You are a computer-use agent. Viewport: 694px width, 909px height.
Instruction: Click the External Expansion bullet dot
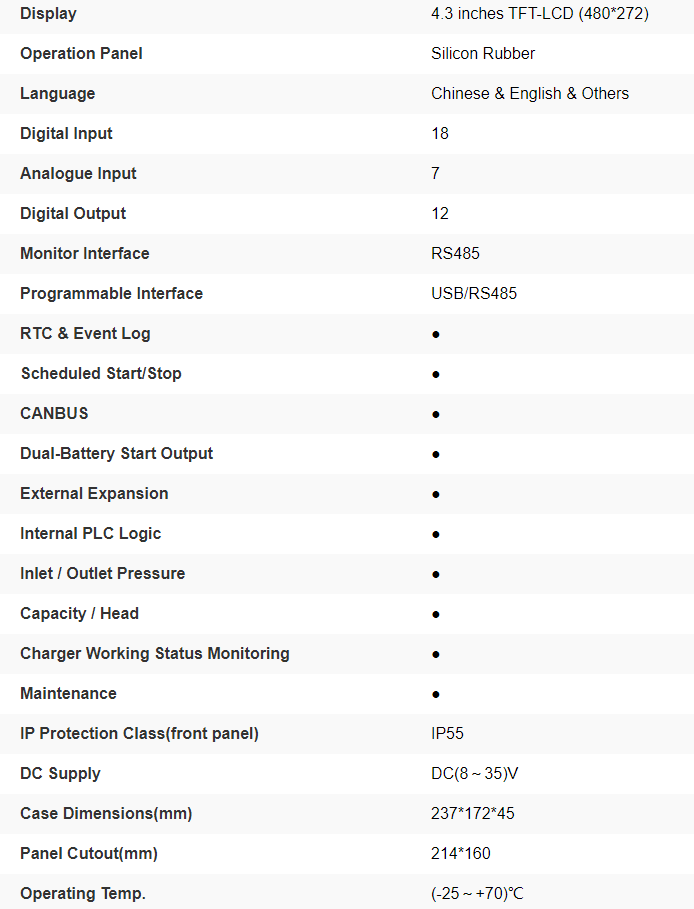pos(436,494)
